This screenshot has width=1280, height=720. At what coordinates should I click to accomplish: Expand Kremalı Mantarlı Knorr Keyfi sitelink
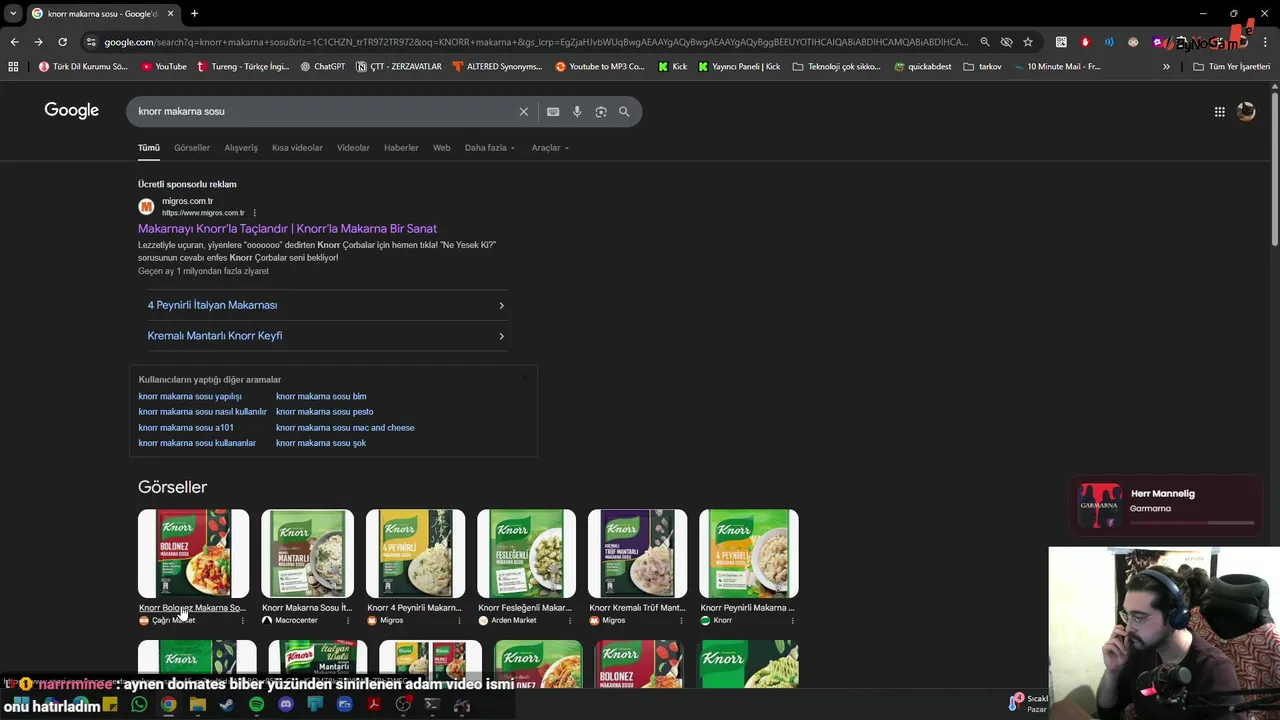pos(326,336)
